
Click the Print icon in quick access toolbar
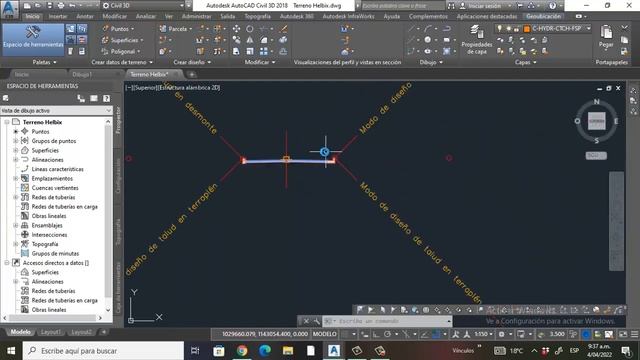61,6
